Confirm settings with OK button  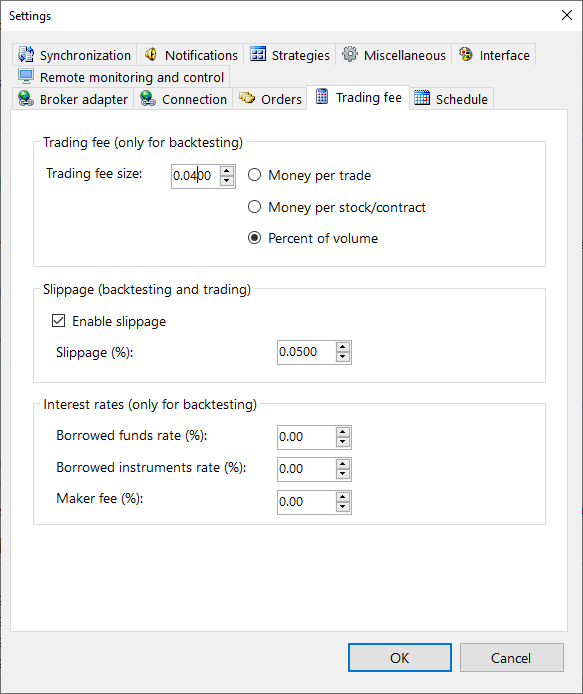point(400,658)
